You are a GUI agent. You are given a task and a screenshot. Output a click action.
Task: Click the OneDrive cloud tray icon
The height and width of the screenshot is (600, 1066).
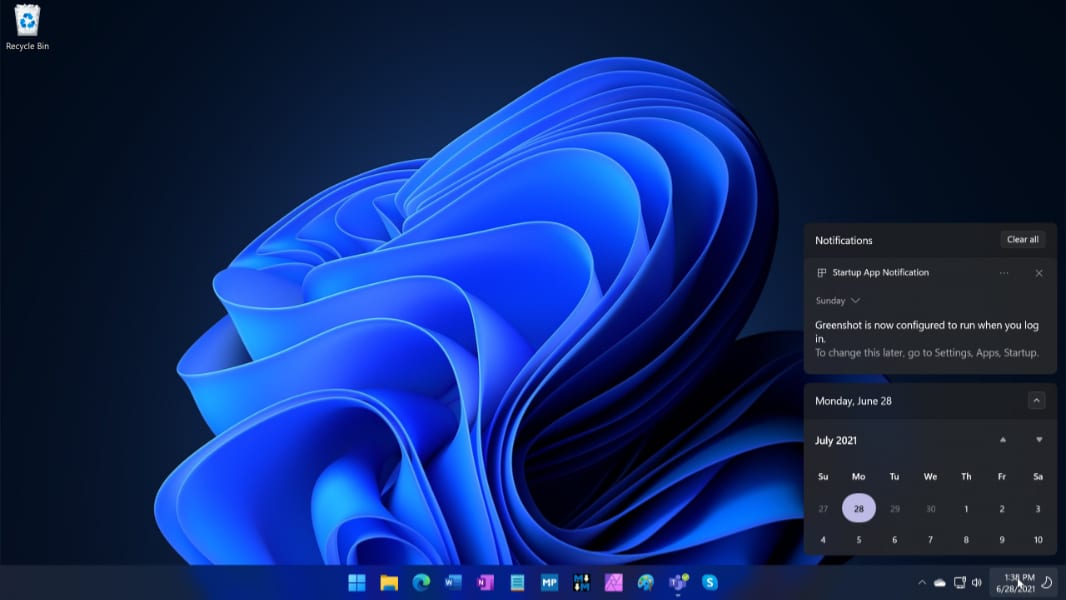pyautogui.click(x=940, y=582)
